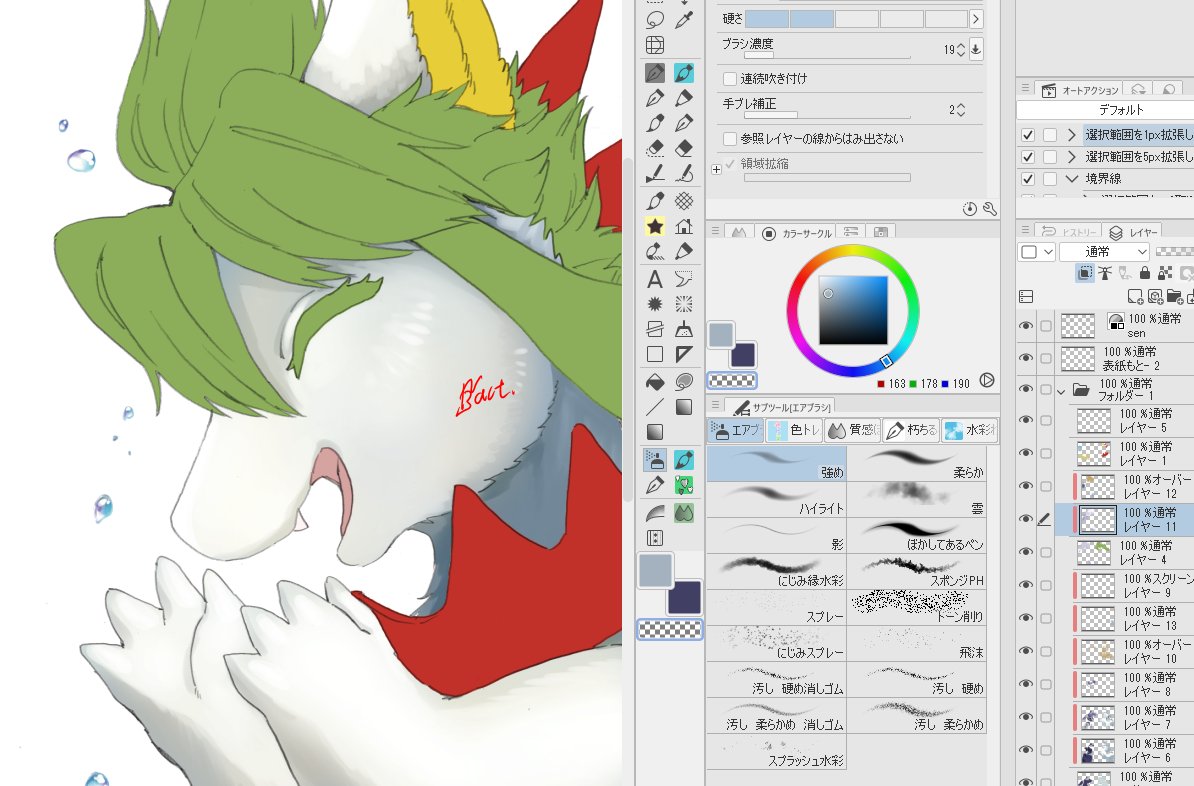The height and width of the screenshot is (786, 1194).
Task: Select 色トレ sub tool group
Action: [795, 430]
